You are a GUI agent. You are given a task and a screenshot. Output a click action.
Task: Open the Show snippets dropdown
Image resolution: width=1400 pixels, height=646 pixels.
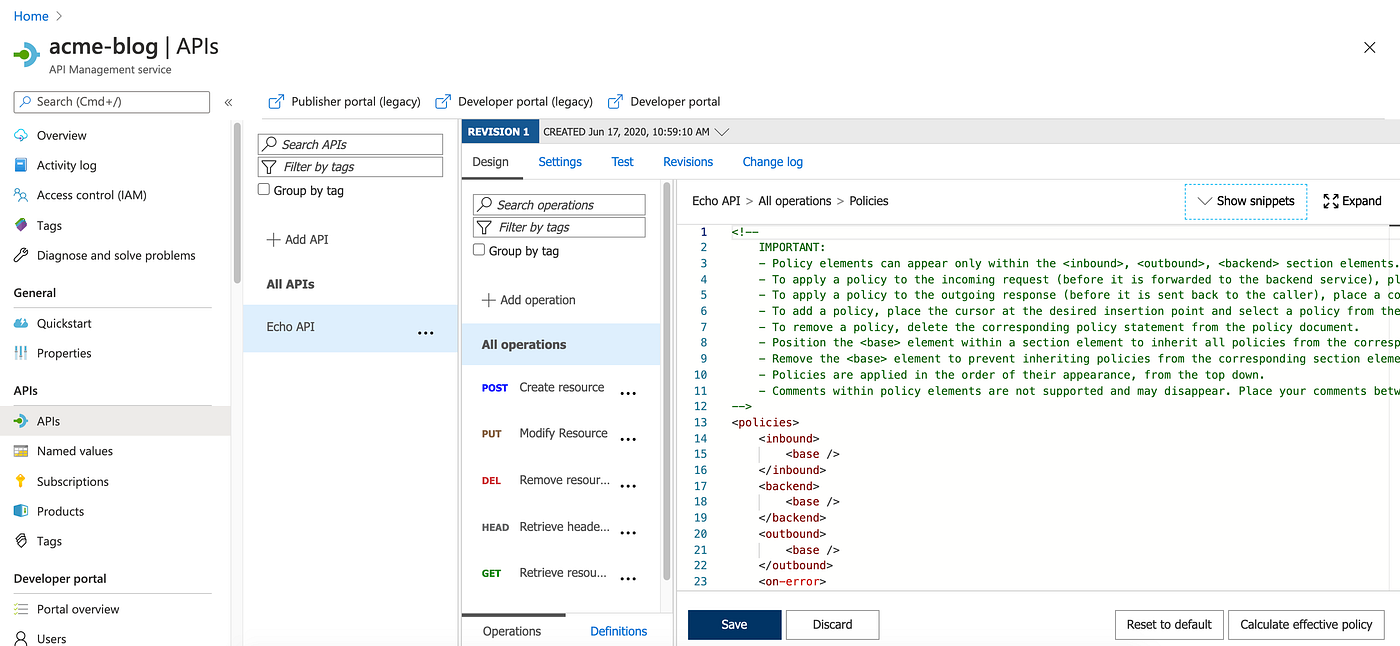click(x=1245, y=200)
